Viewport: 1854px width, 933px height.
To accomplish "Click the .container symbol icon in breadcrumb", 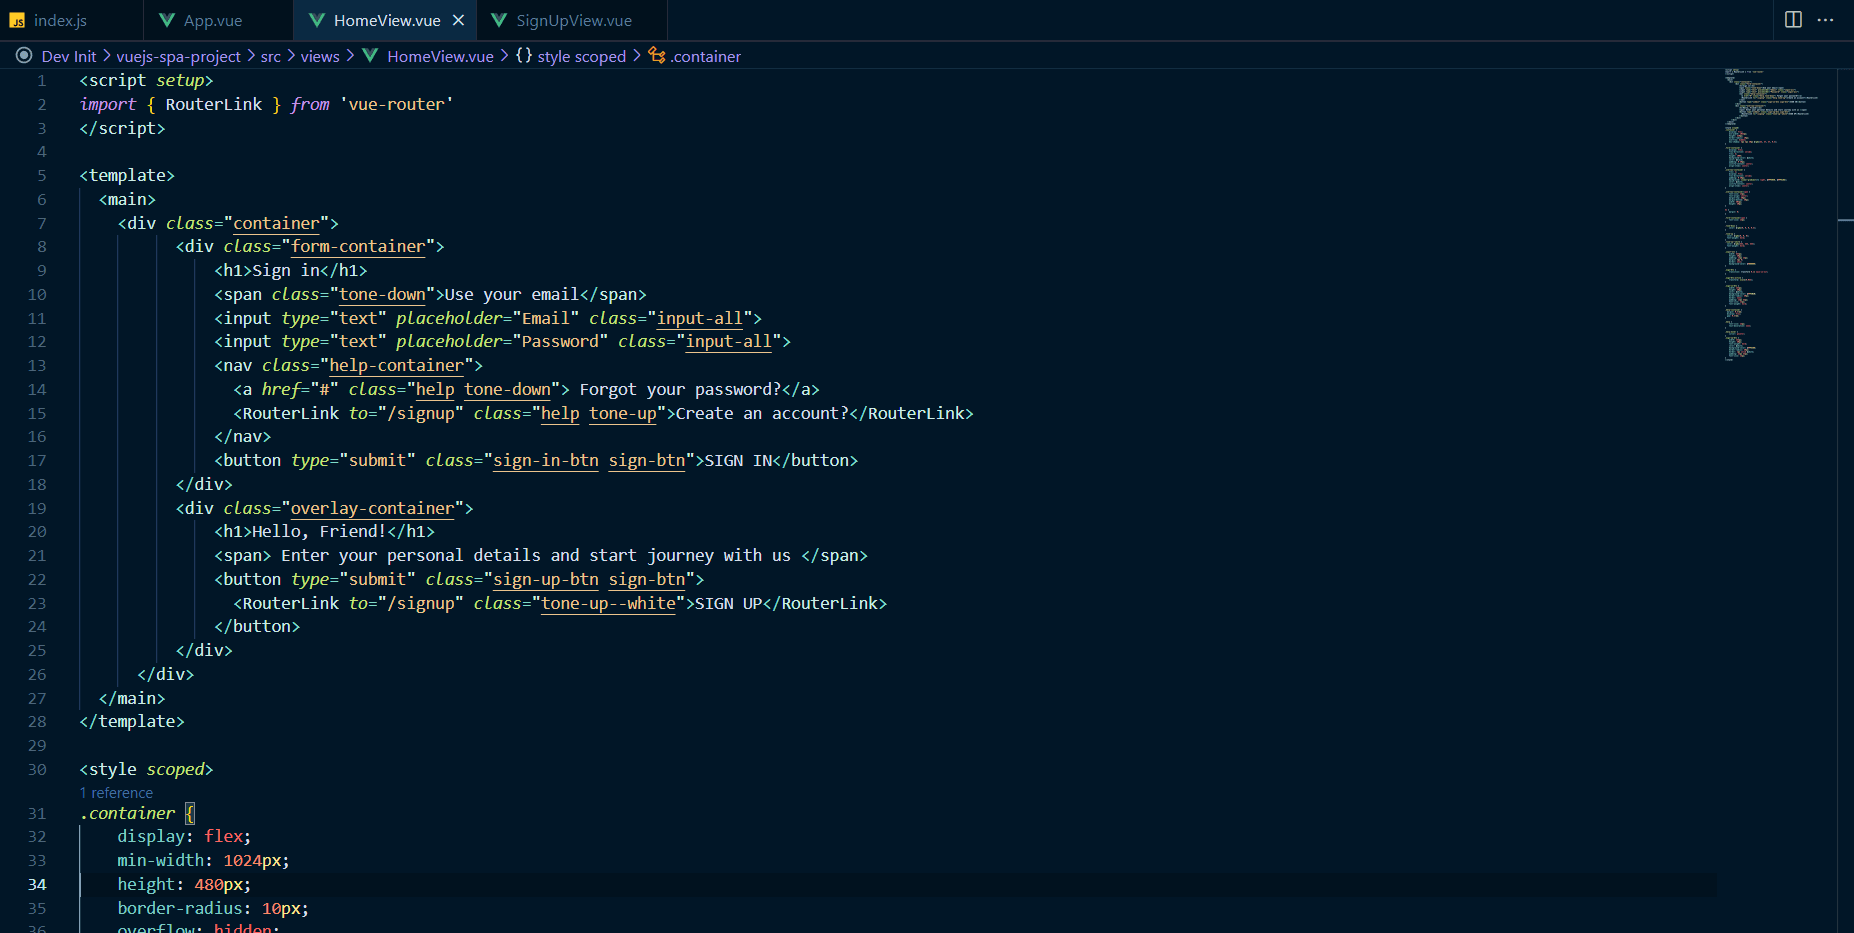I will 655,56.
